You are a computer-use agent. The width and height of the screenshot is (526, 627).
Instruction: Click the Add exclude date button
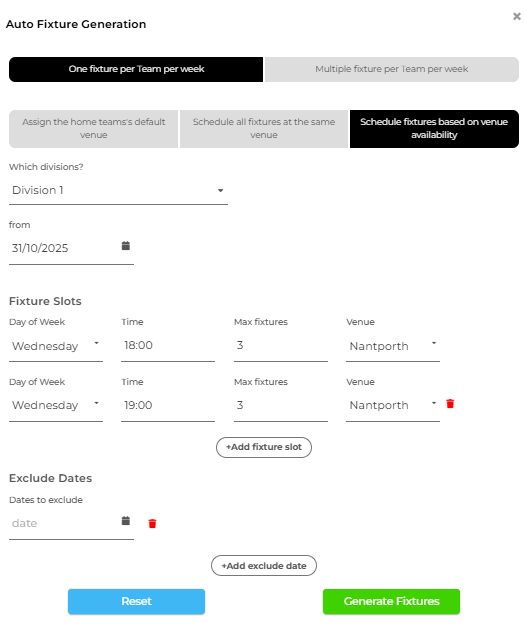[x=264, y=565]
